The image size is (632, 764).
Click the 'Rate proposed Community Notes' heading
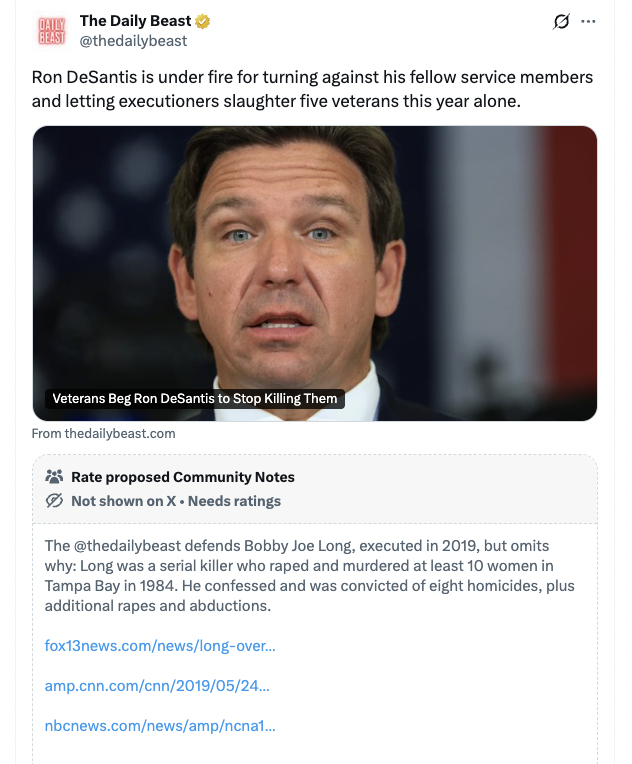pyautogui.click(x=183, y=477)
